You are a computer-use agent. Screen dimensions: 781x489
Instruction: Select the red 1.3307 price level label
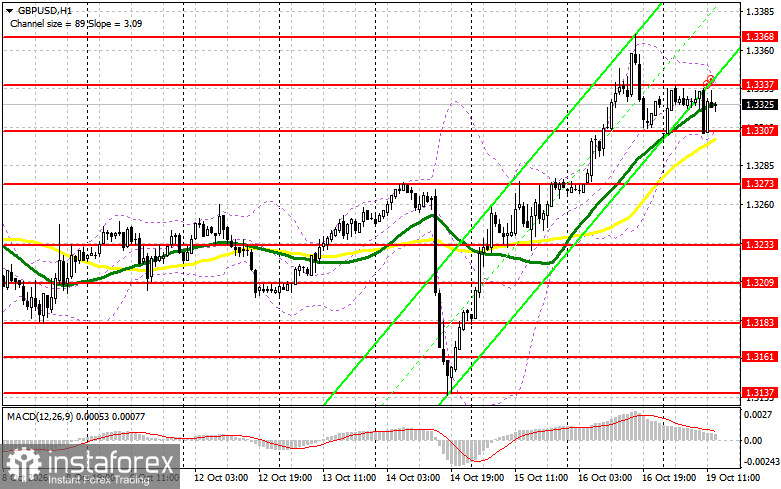760,130
